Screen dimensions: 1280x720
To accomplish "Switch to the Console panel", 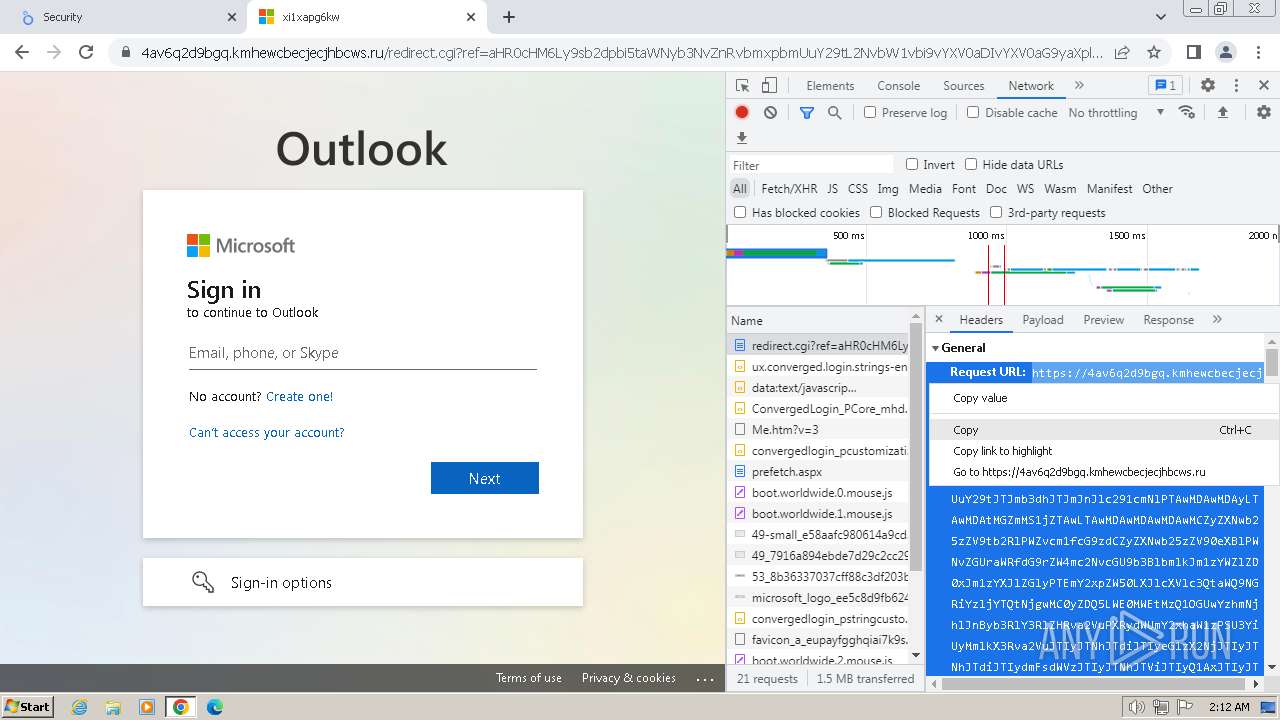I will pos(898,86).
